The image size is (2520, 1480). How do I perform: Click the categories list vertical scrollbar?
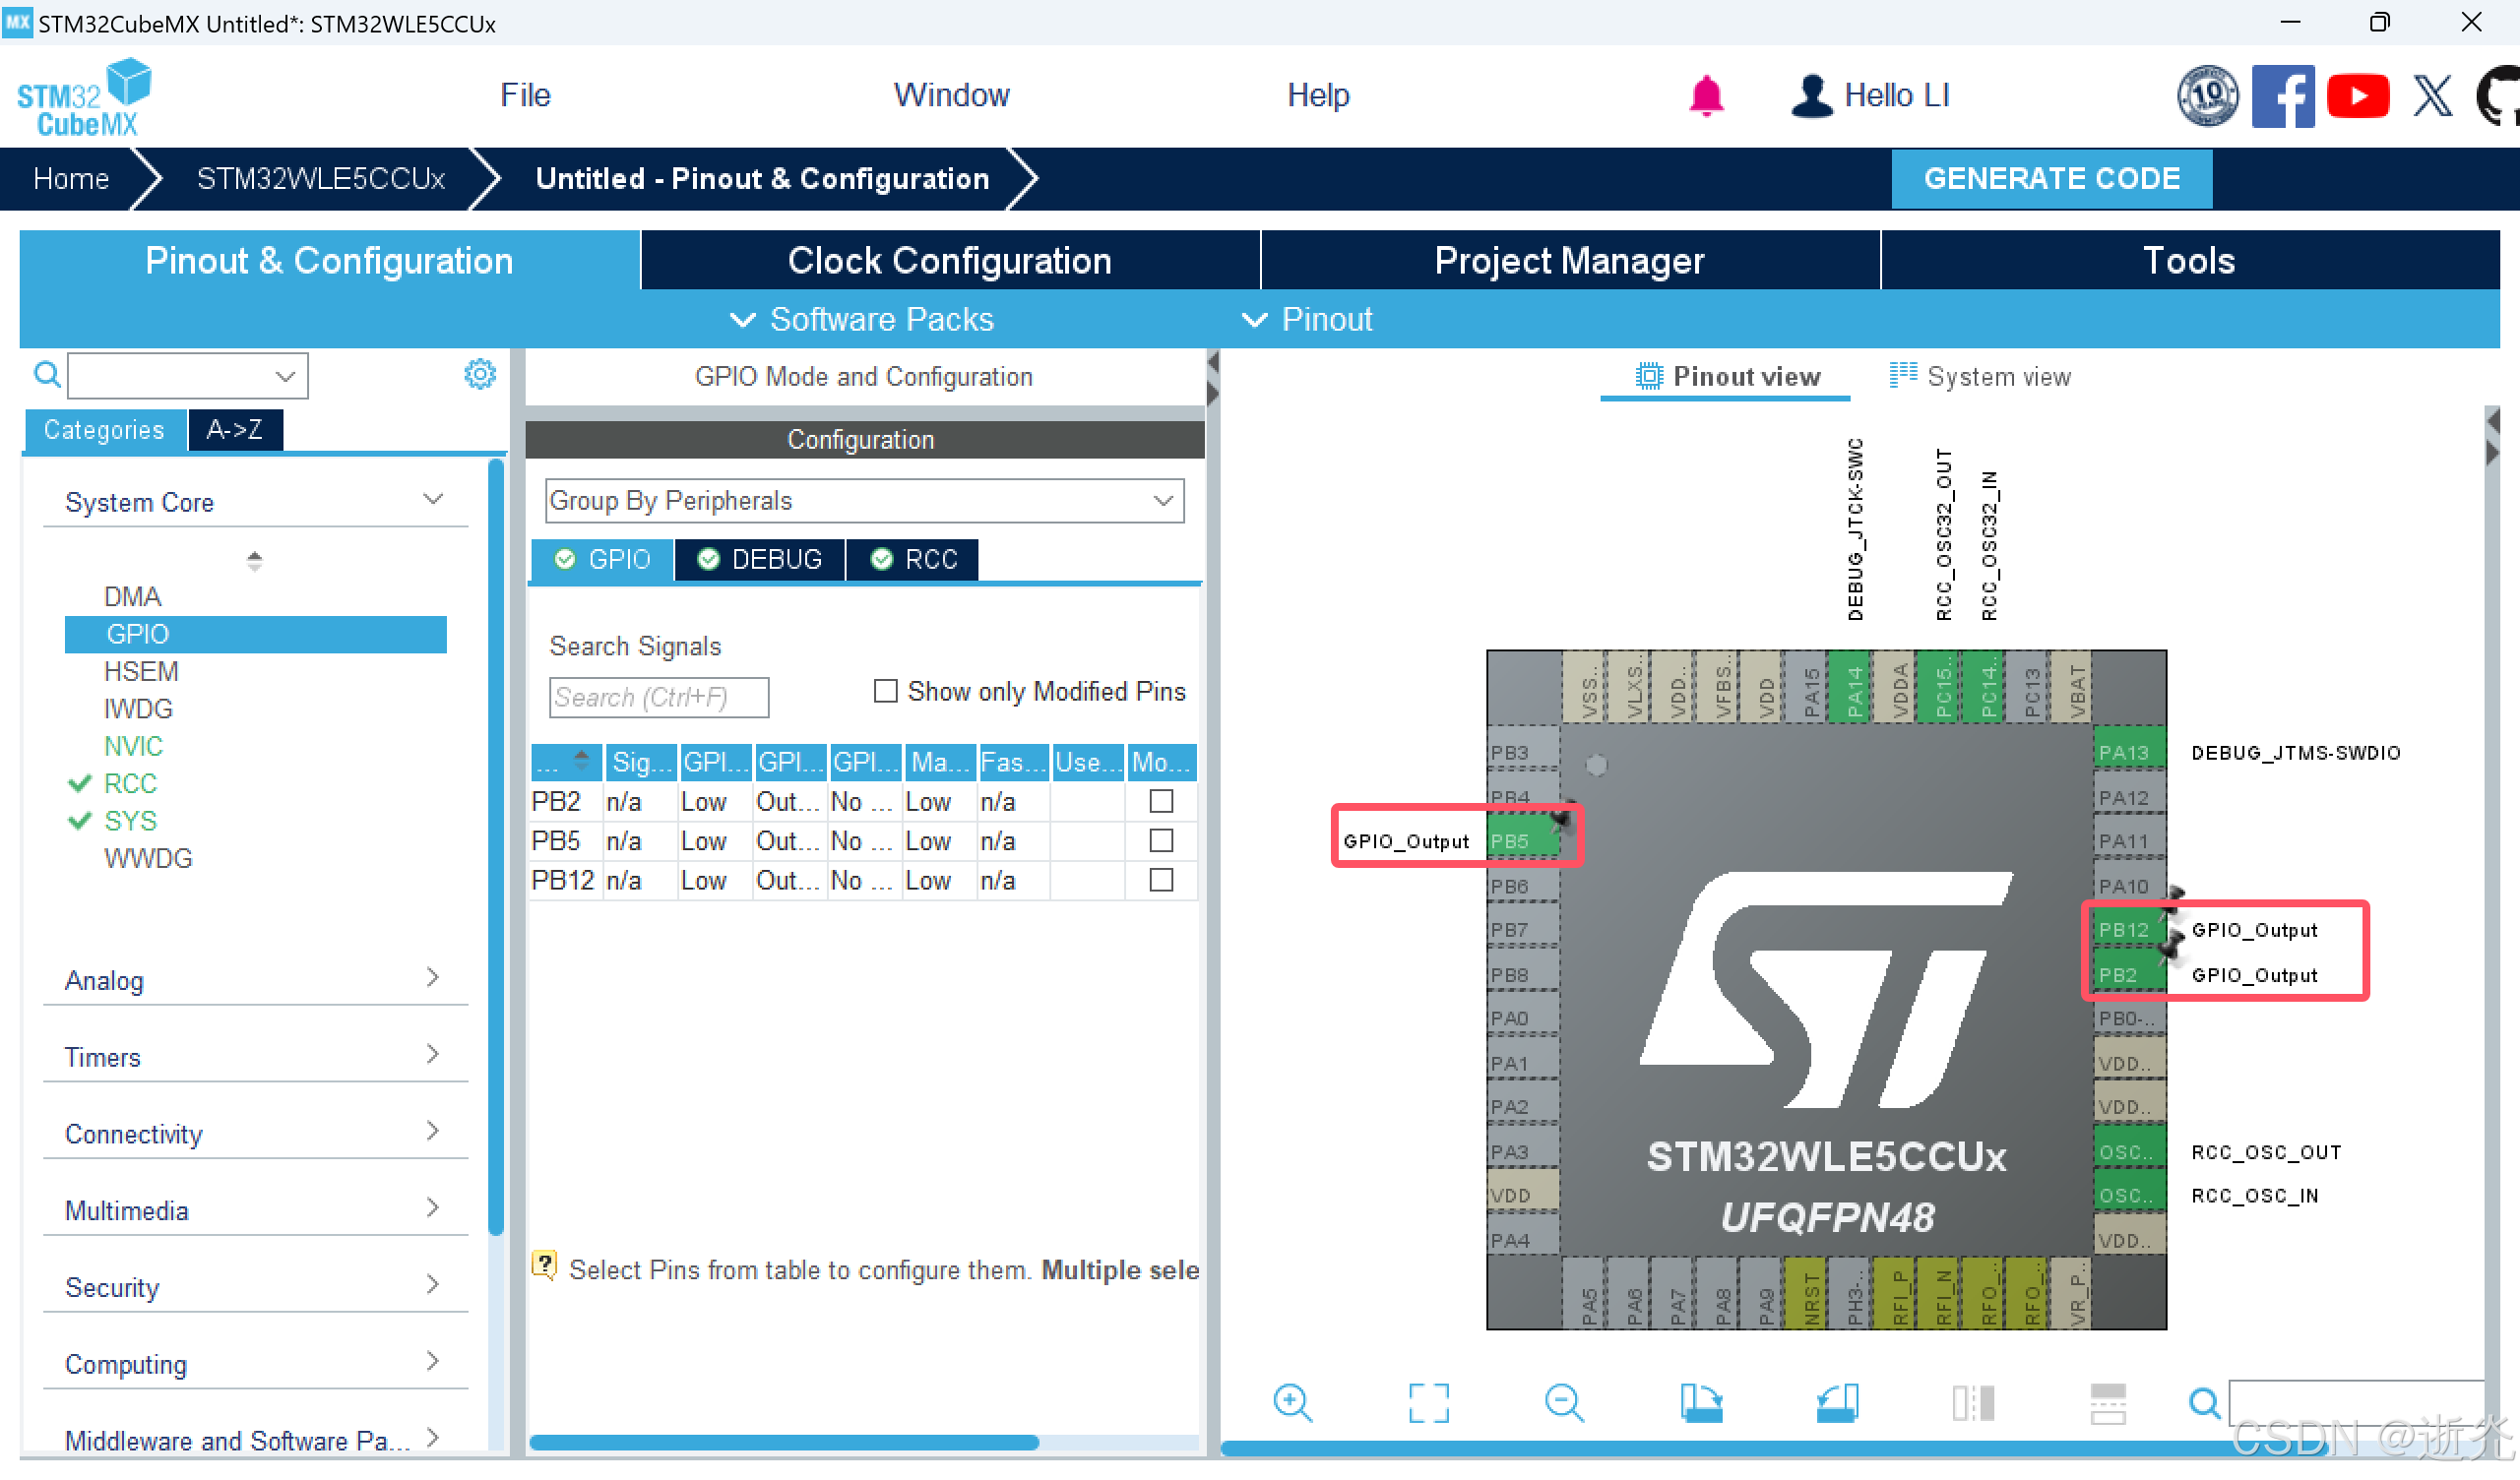(x=495, y=847)
